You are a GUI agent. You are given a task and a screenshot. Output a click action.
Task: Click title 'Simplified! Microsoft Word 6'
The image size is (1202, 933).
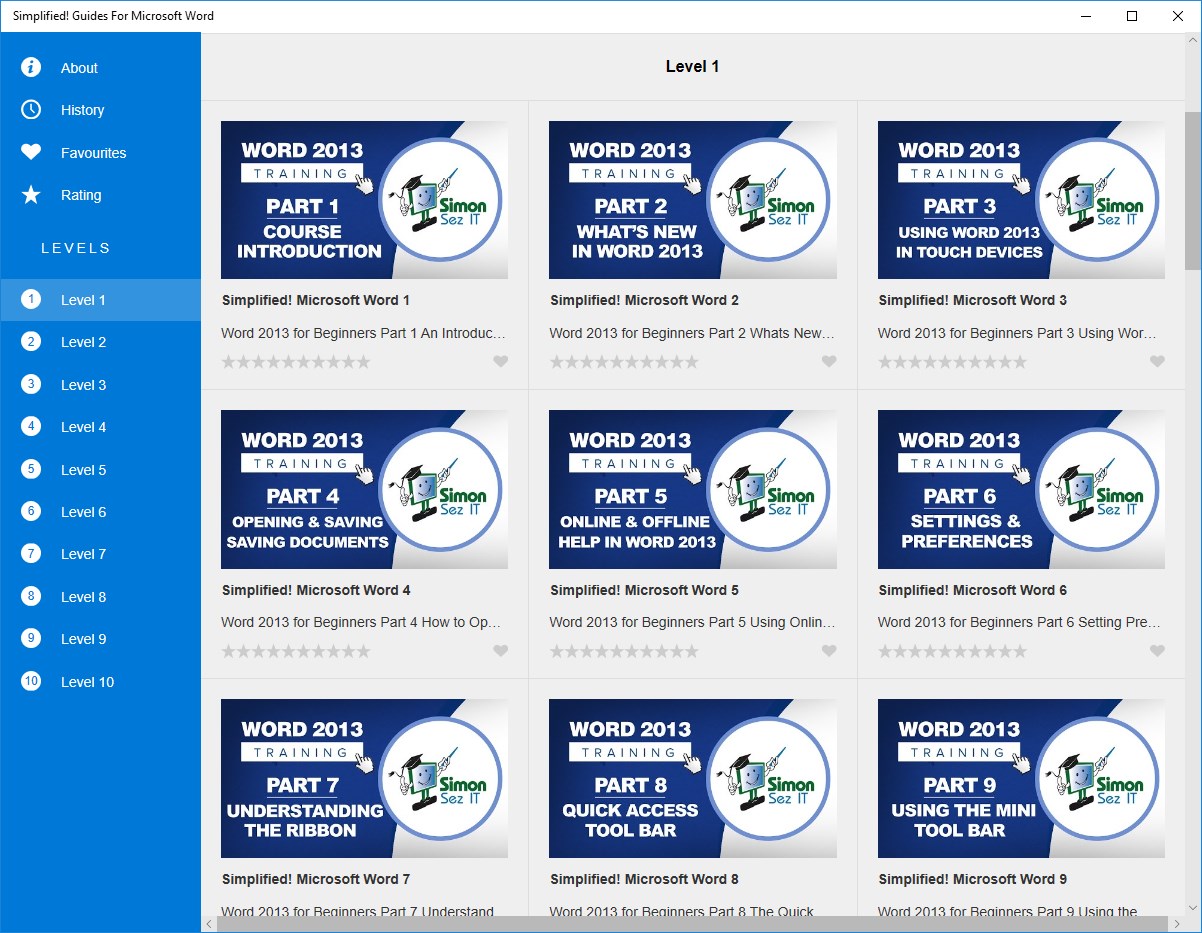pos(973,590)
